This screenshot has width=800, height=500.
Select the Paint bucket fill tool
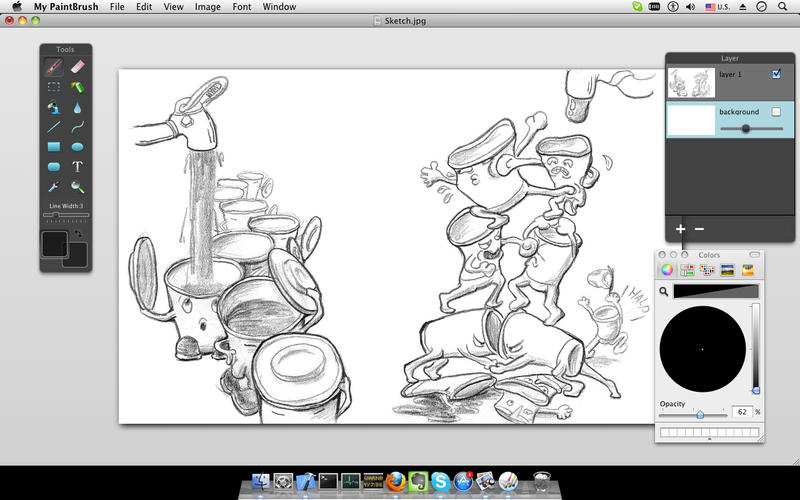54,107
